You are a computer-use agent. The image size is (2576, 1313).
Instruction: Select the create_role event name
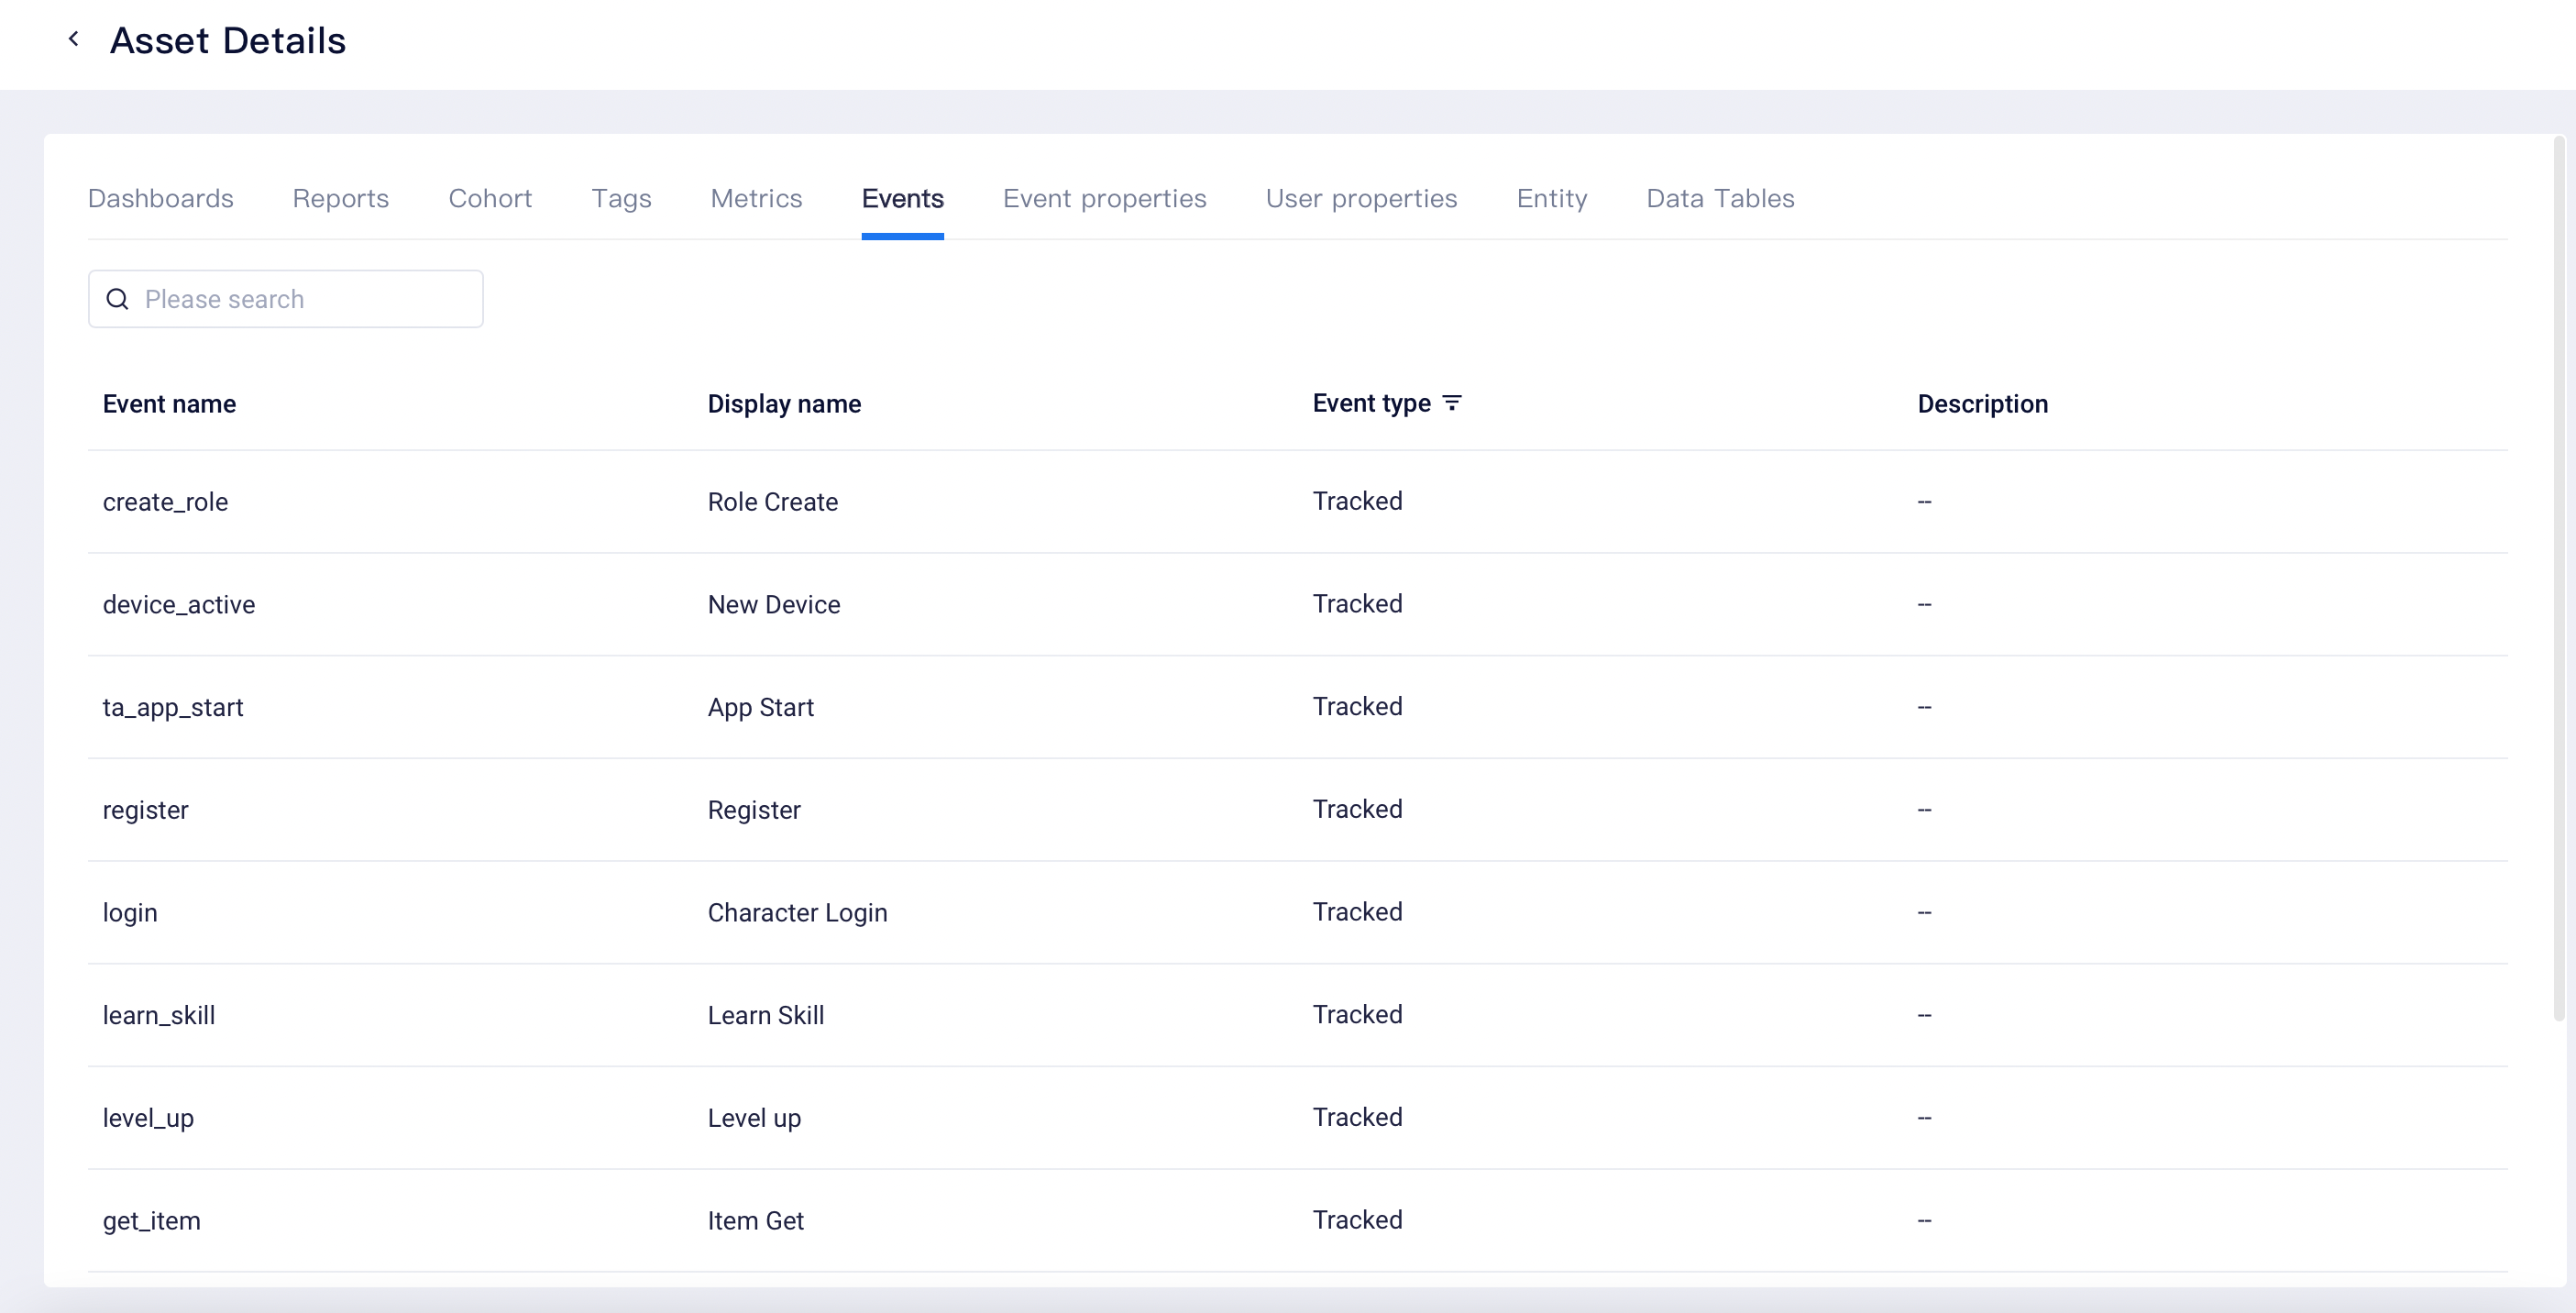pos(166,502)
